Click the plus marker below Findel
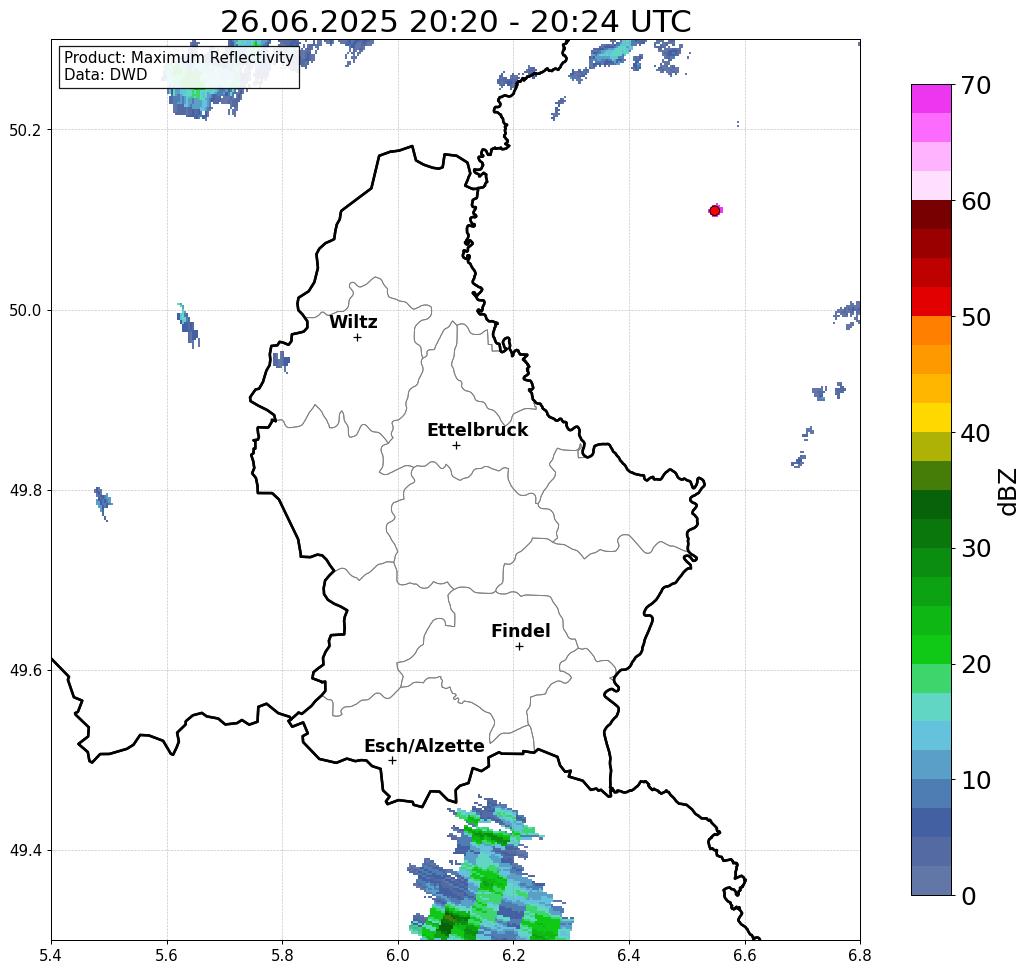Image resolution: width=1029 pixels, height=973 pixels. point(519,646)
